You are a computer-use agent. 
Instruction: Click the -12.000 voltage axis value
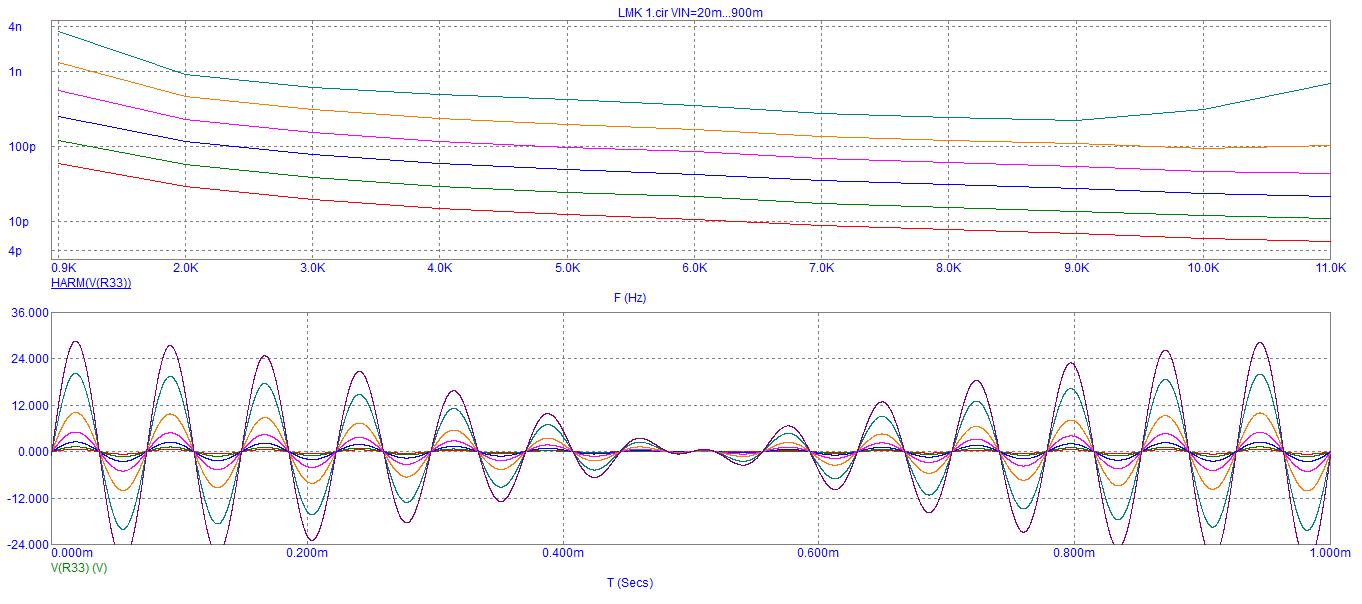click(x=26, y=498)
